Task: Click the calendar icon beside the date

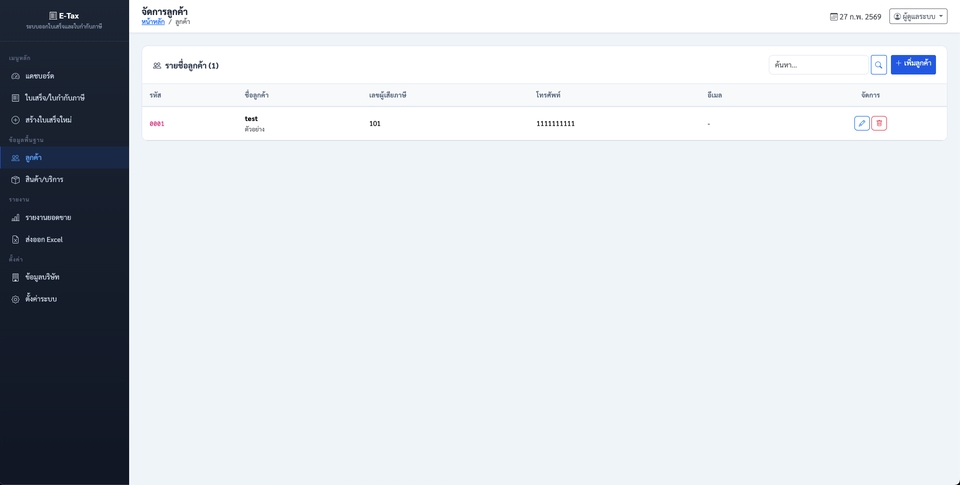Action: click(834, 17)
